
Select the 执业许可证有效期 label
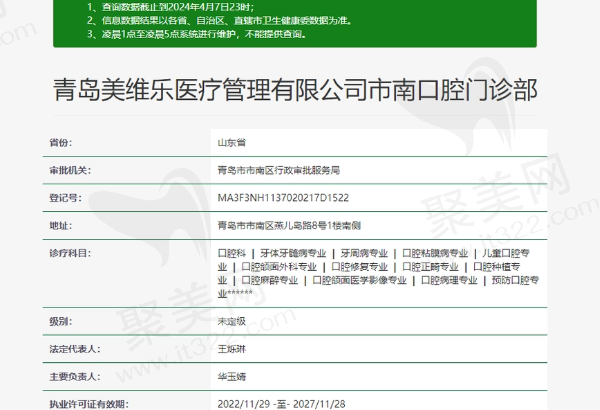point(89,404)
